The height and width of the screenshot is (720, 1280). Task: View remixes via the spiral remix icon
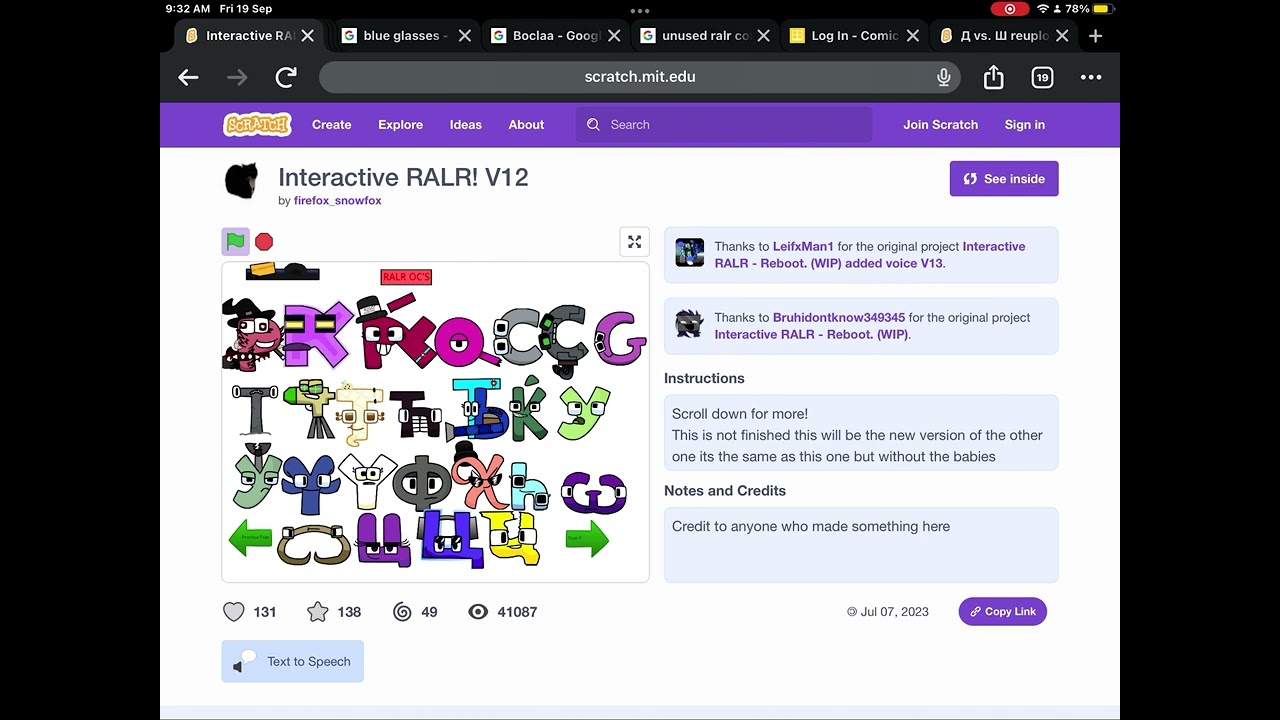click(402, 611)
